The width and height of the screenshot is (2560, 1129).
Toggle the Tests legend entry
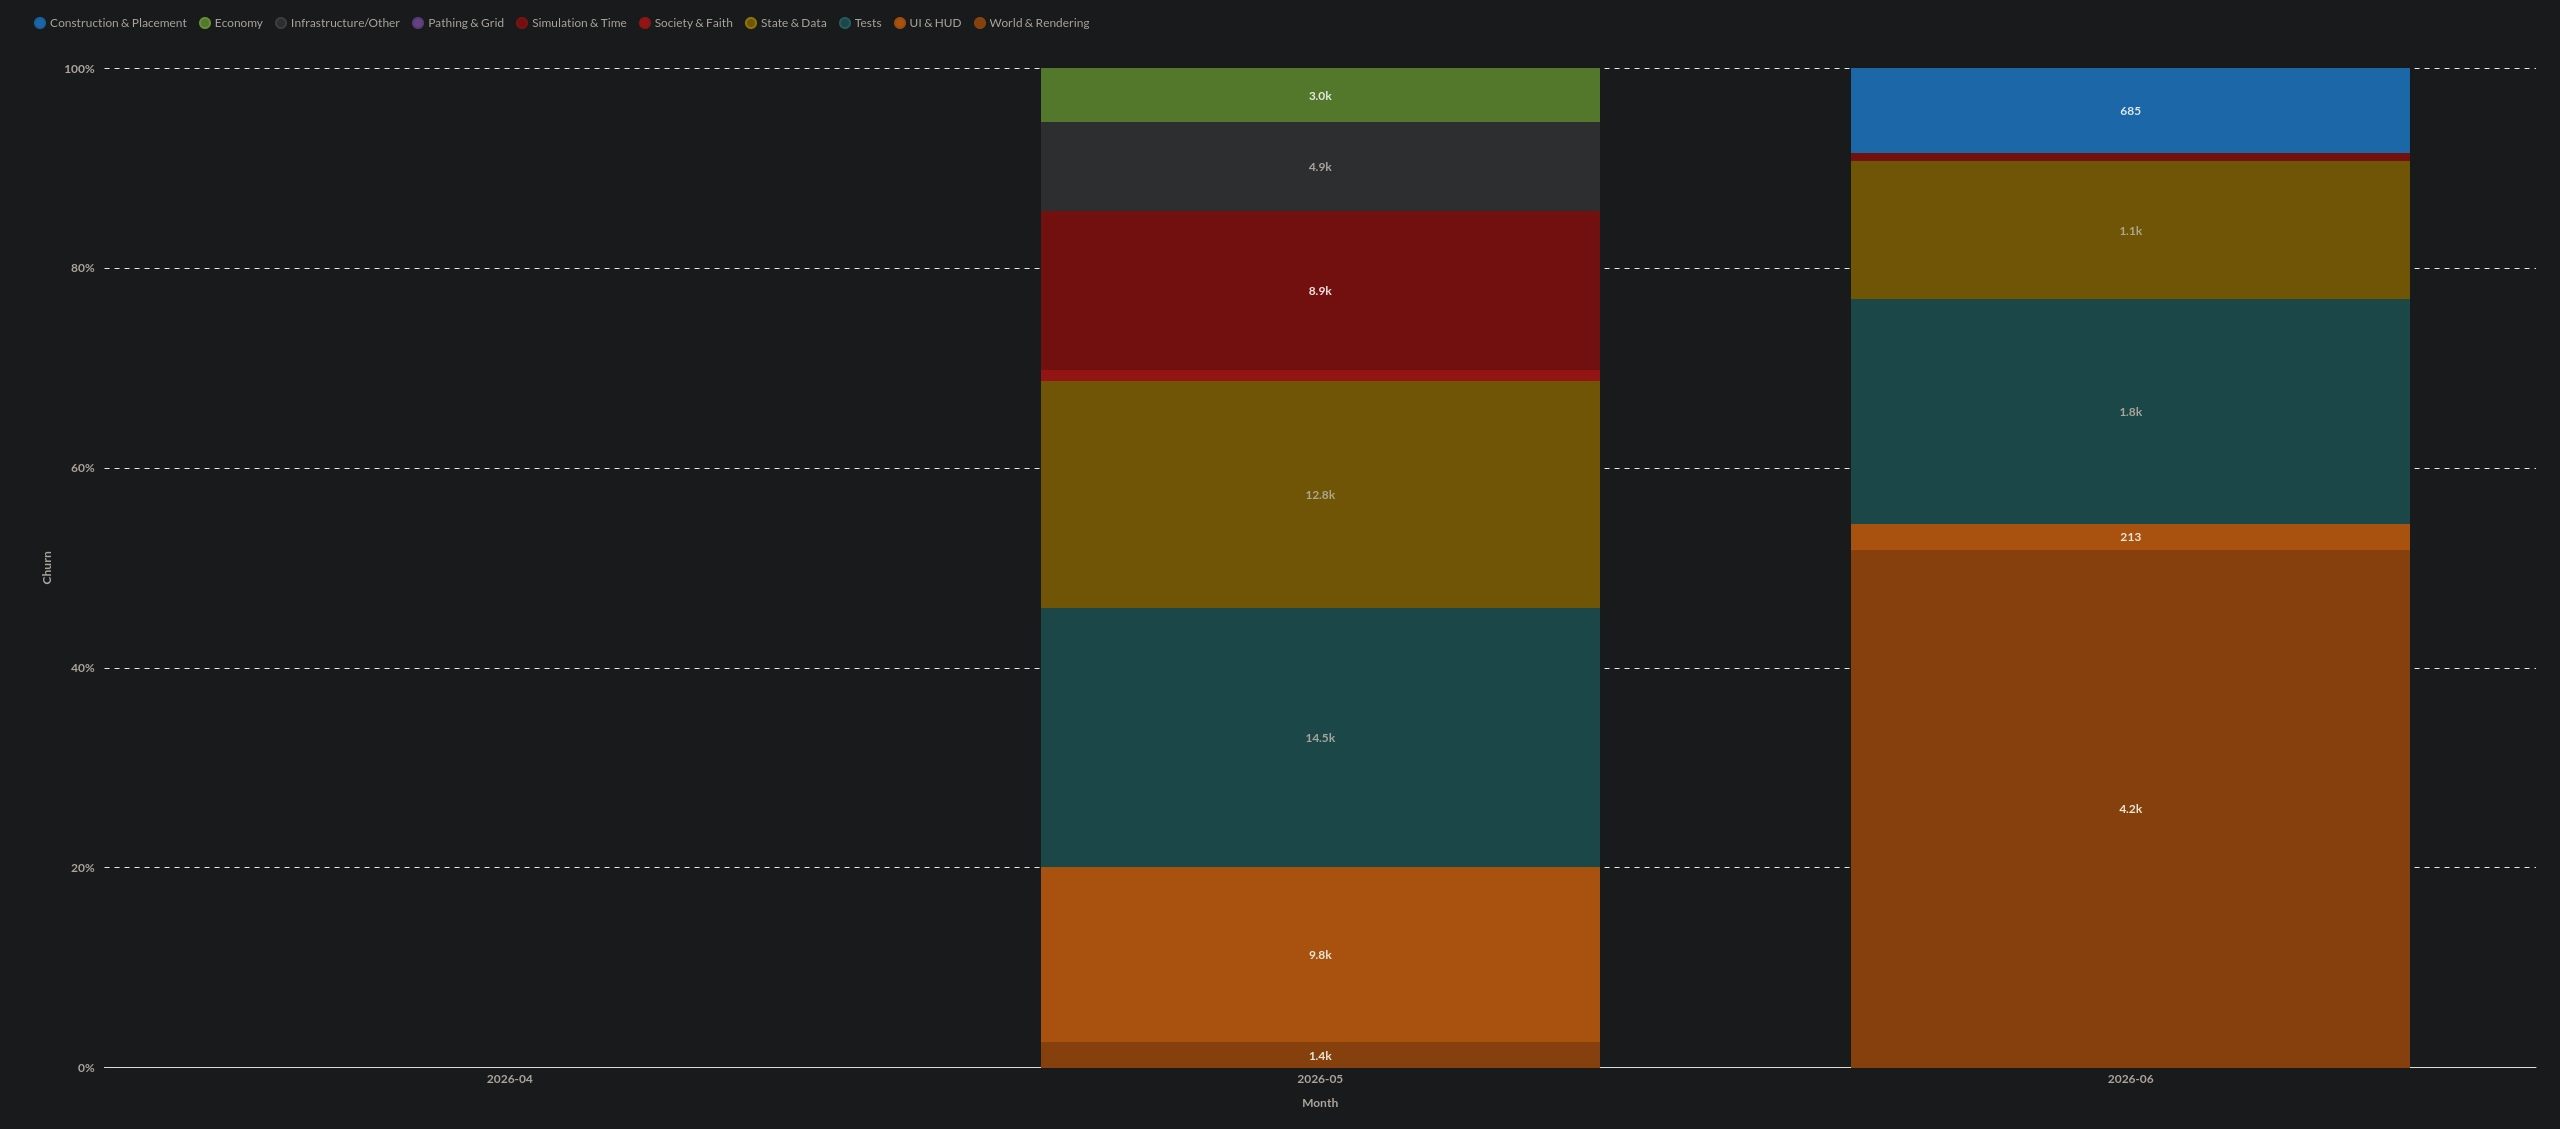click(x=860, y=23)
